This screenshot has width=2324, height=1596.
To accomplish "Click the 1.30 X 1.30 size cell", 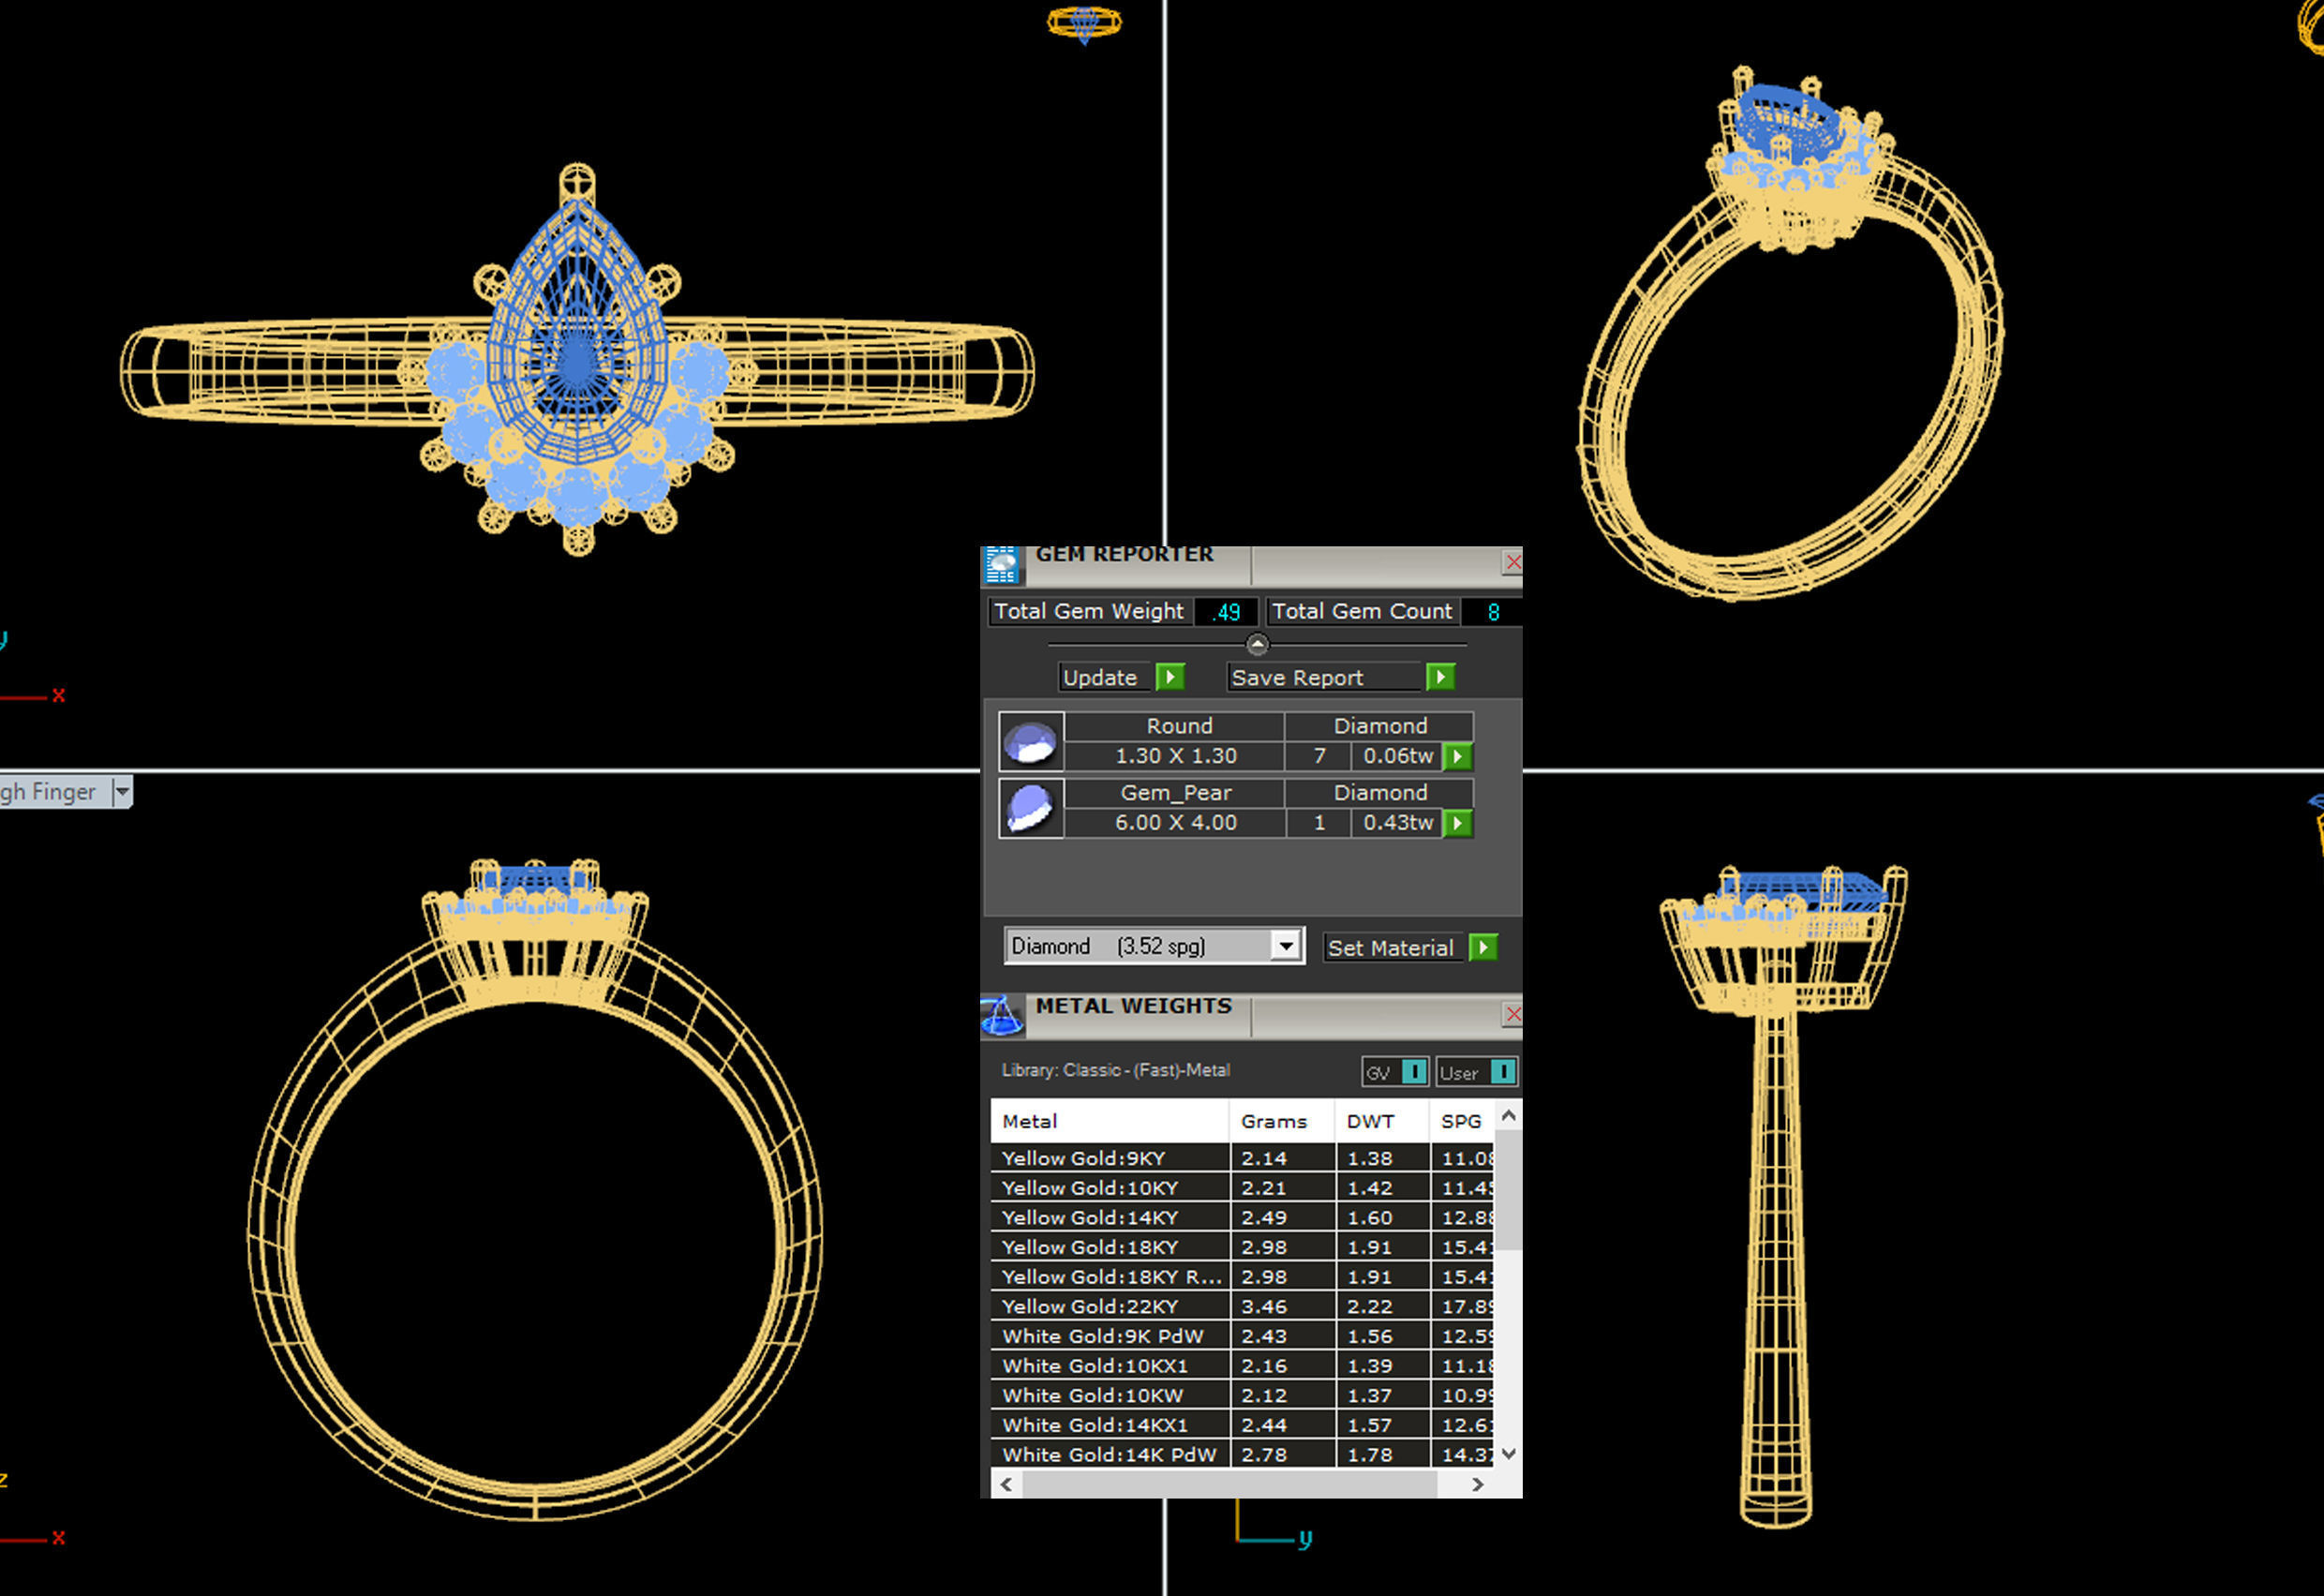I will pos(1175,756).
